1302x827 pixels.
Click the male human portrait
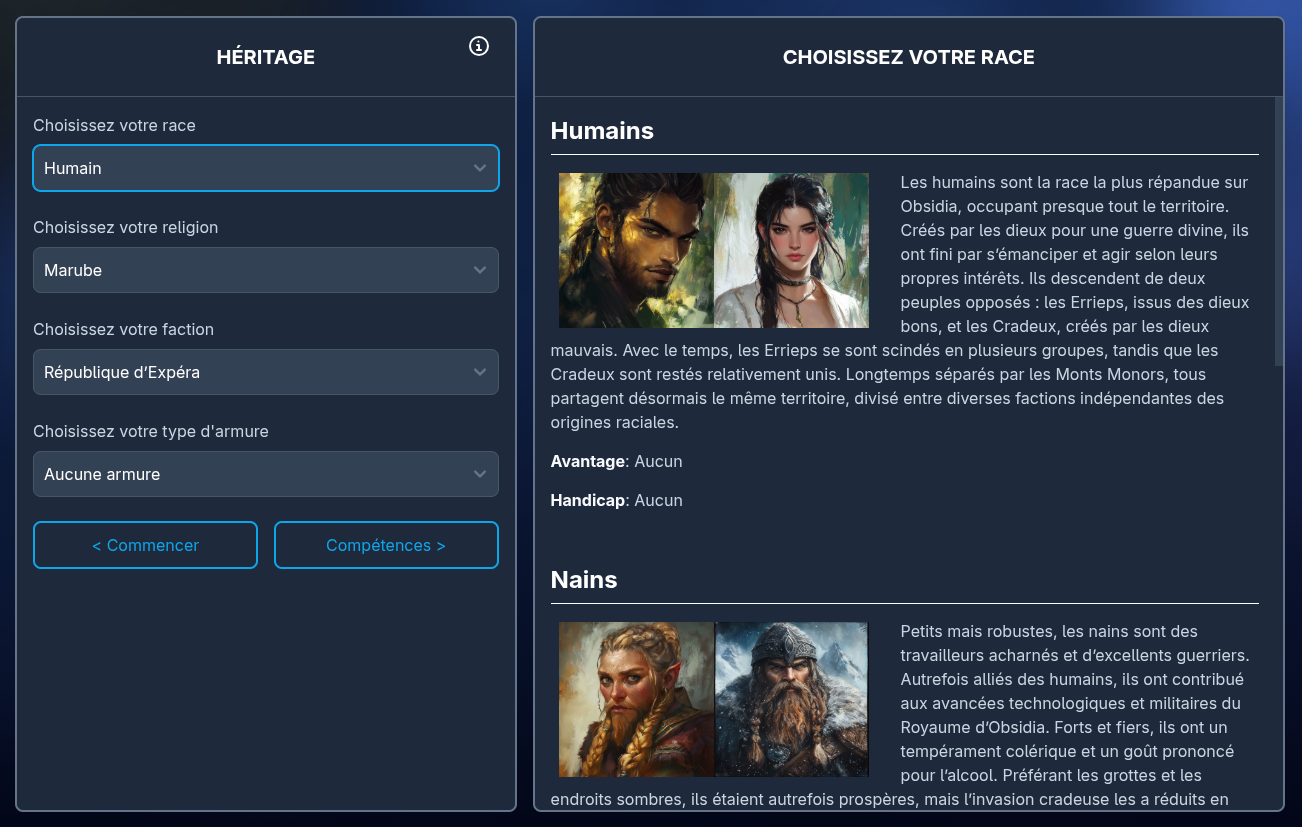click(x=636, y=250)
